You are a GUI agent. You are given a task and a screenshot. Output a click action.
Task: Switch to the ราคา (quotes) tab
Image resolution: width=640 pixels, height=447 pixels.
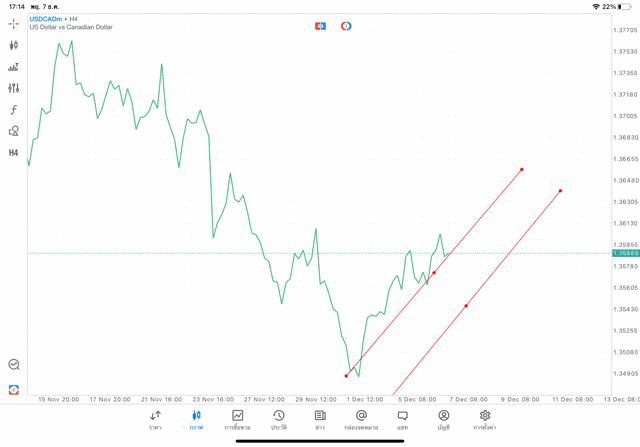(155, 419)
